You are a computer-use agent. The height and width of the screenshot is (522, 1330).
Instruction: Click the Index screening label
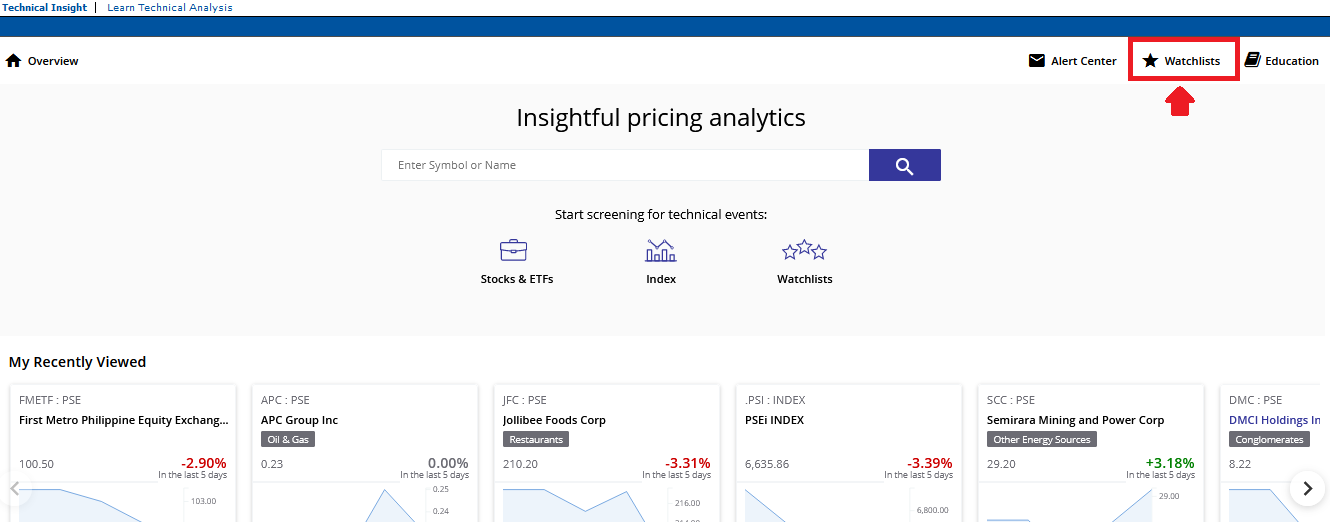(x=661, y=279)
